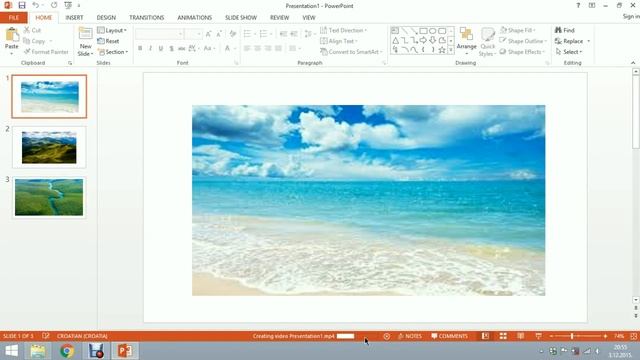Viewport: 640px width, 360px height.
Task: Open the font name combo box
Action: (159, 34)
